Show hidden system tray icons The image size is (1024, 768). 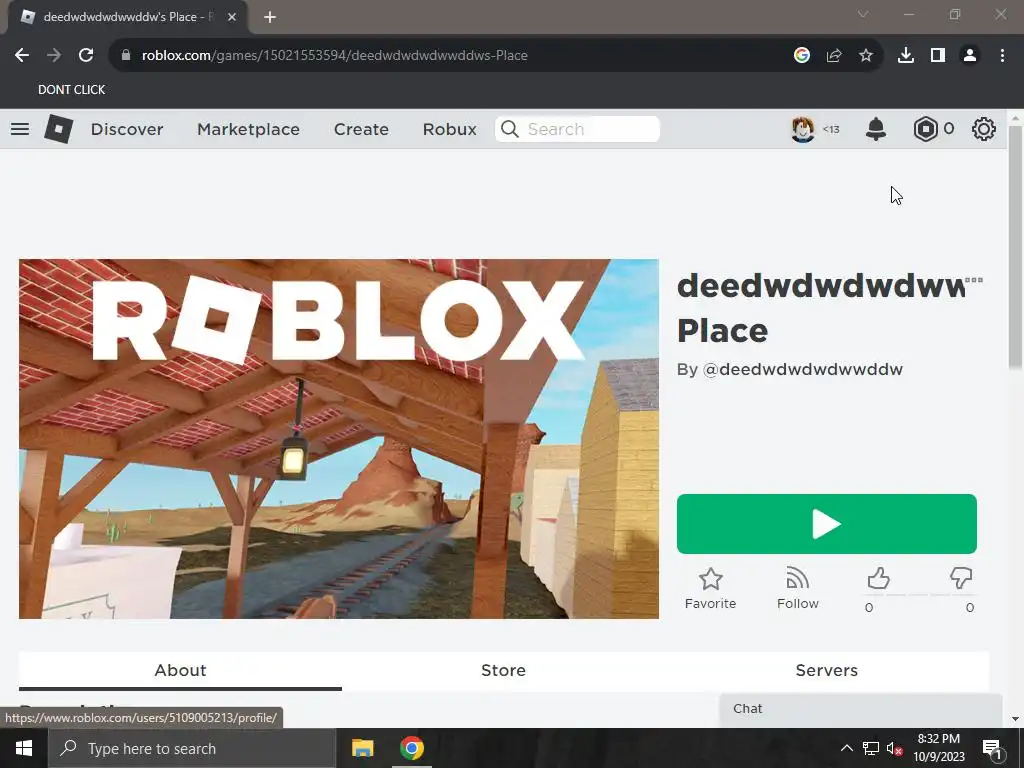pyautogui.click(x=846, y=748)
